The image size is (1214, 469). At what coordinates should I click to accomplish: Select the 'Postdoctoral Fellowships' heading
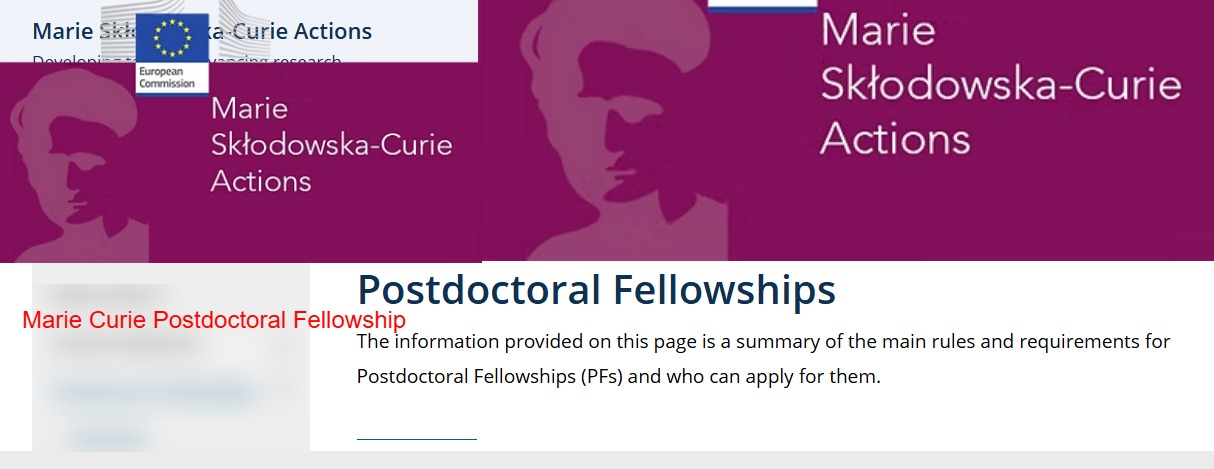point(596,290)
